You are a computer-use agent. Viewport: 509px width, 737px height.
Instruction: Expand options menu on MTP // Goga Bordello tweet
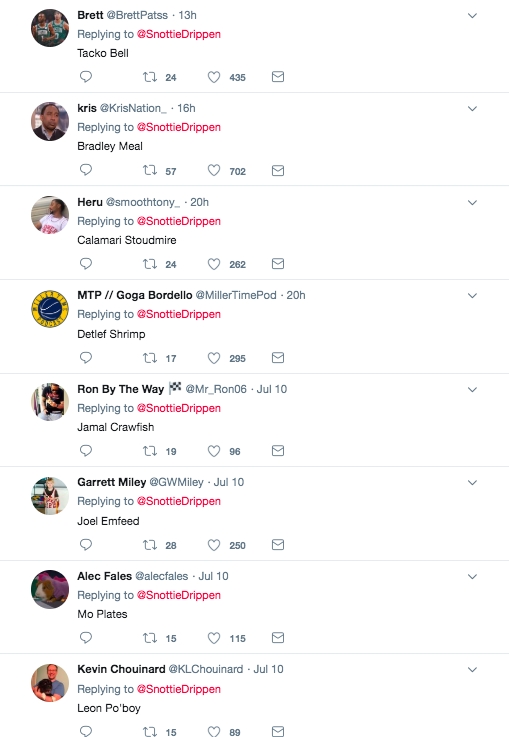[472, 296]
